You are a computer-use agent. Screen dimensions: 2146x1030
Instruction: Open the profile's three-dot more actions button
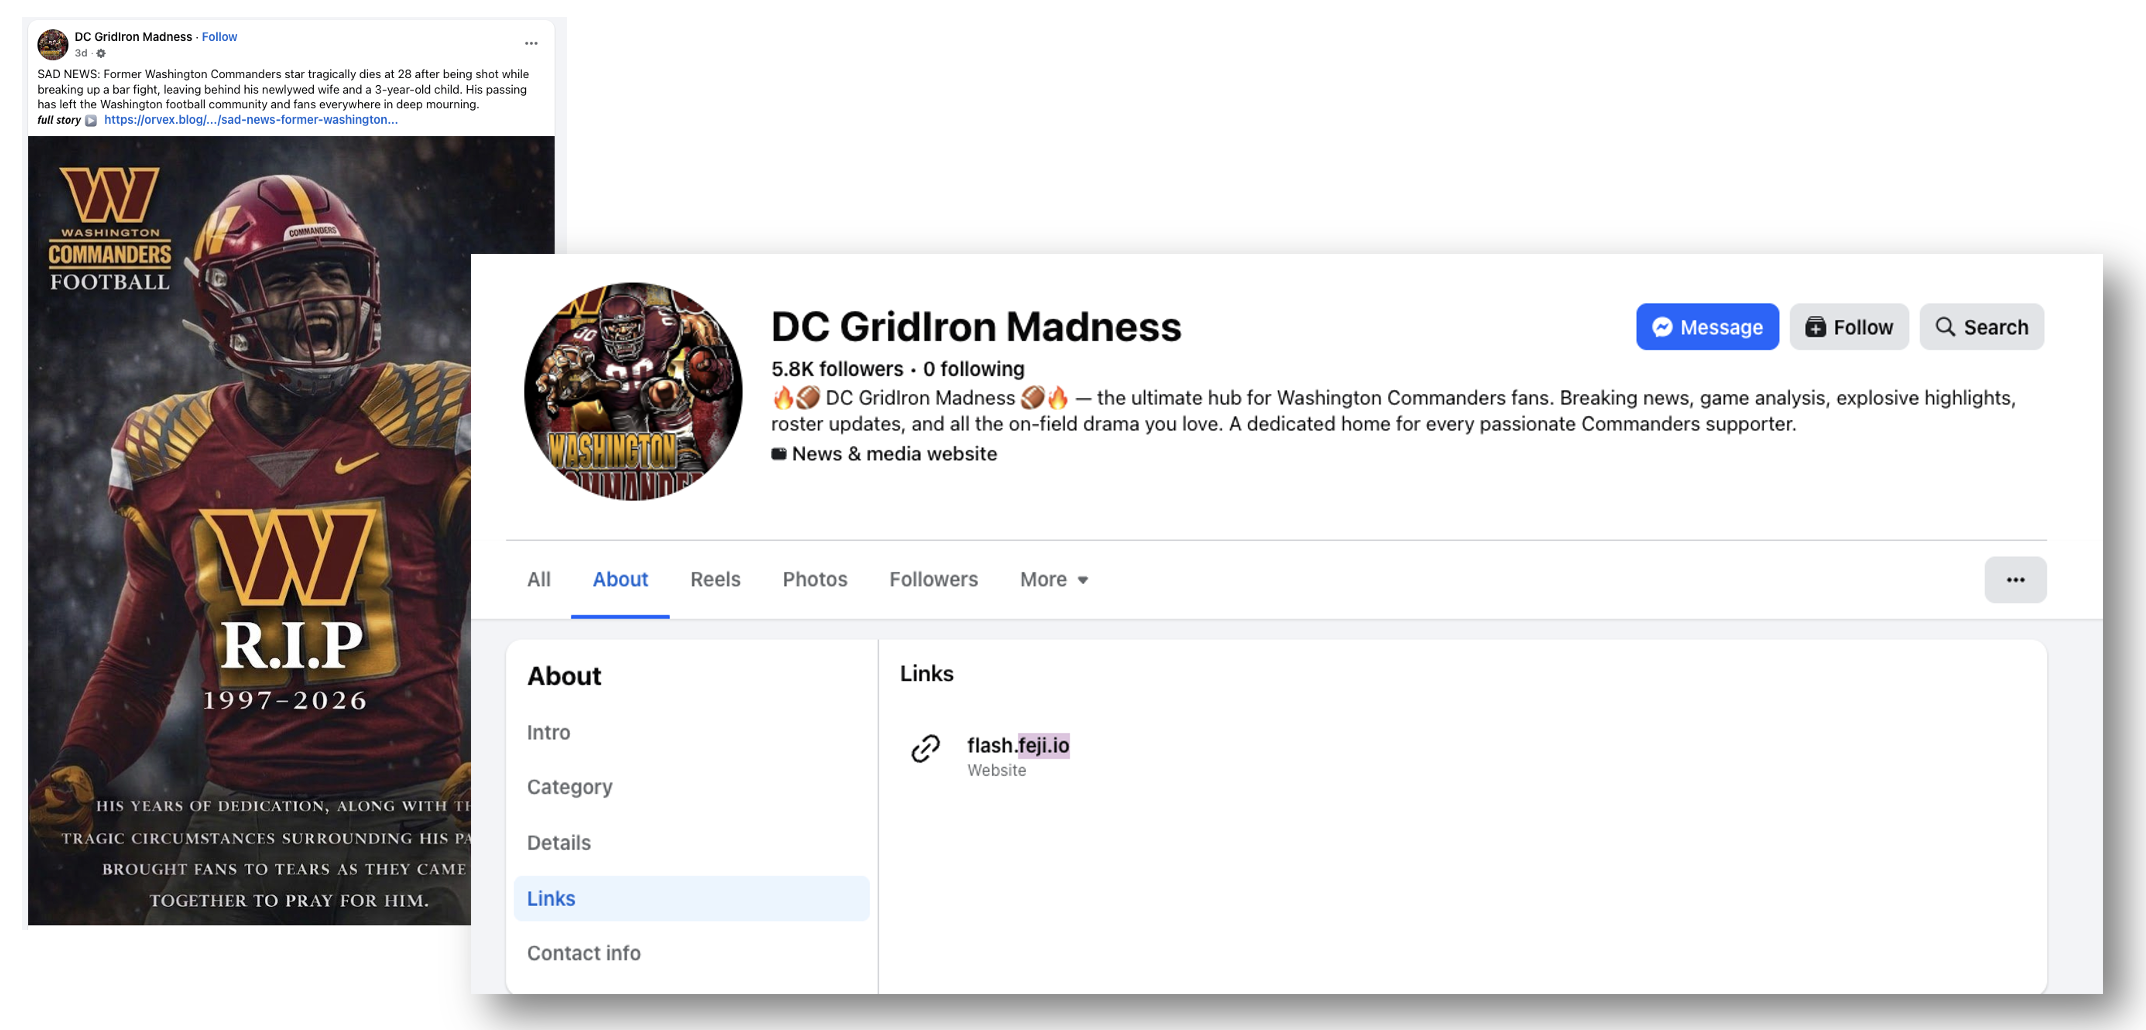click(x=2014, y=580)
